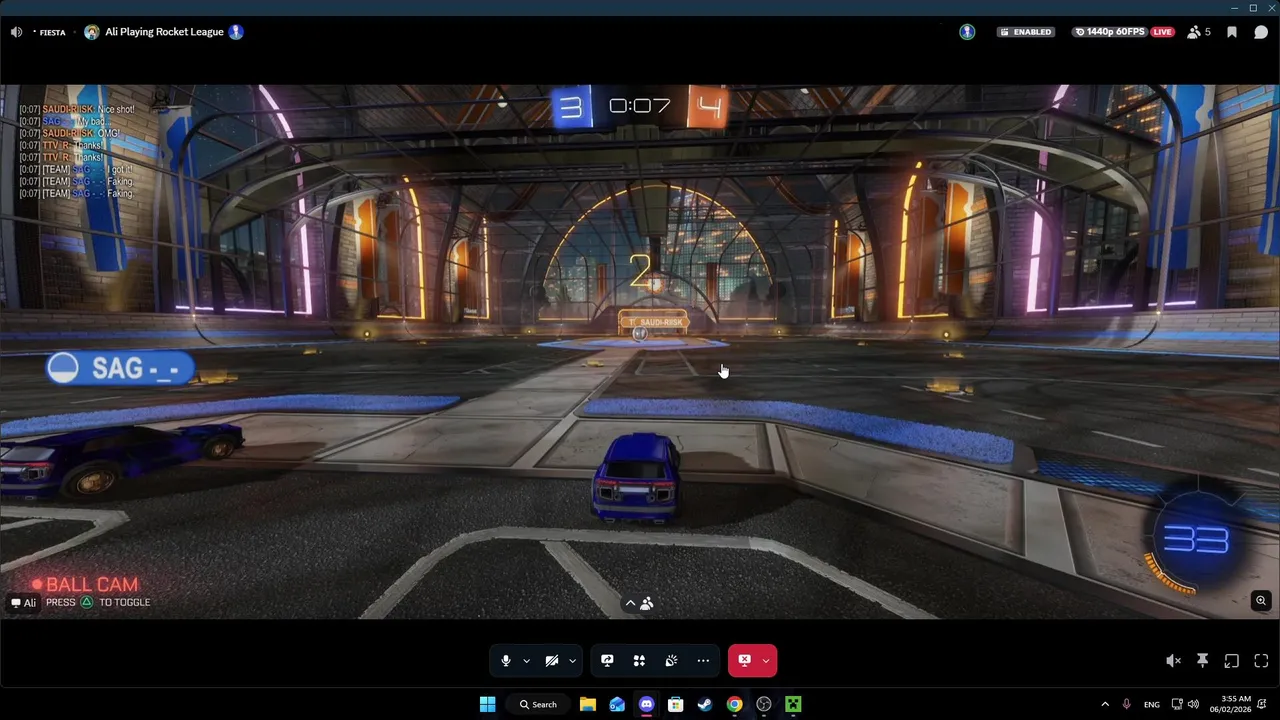
Task: Click the volume speaker icon beside FIESTA
Action: click(16, 32)
